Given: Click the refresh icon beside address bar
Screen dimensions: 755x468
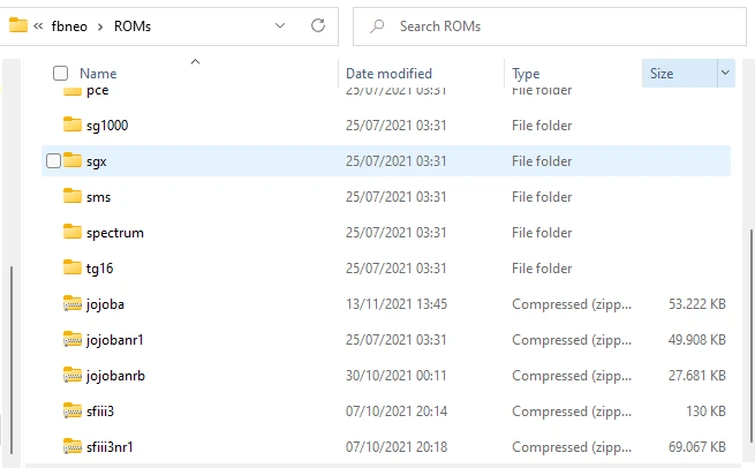Looking at the screenshot, I should pos(318,26).
